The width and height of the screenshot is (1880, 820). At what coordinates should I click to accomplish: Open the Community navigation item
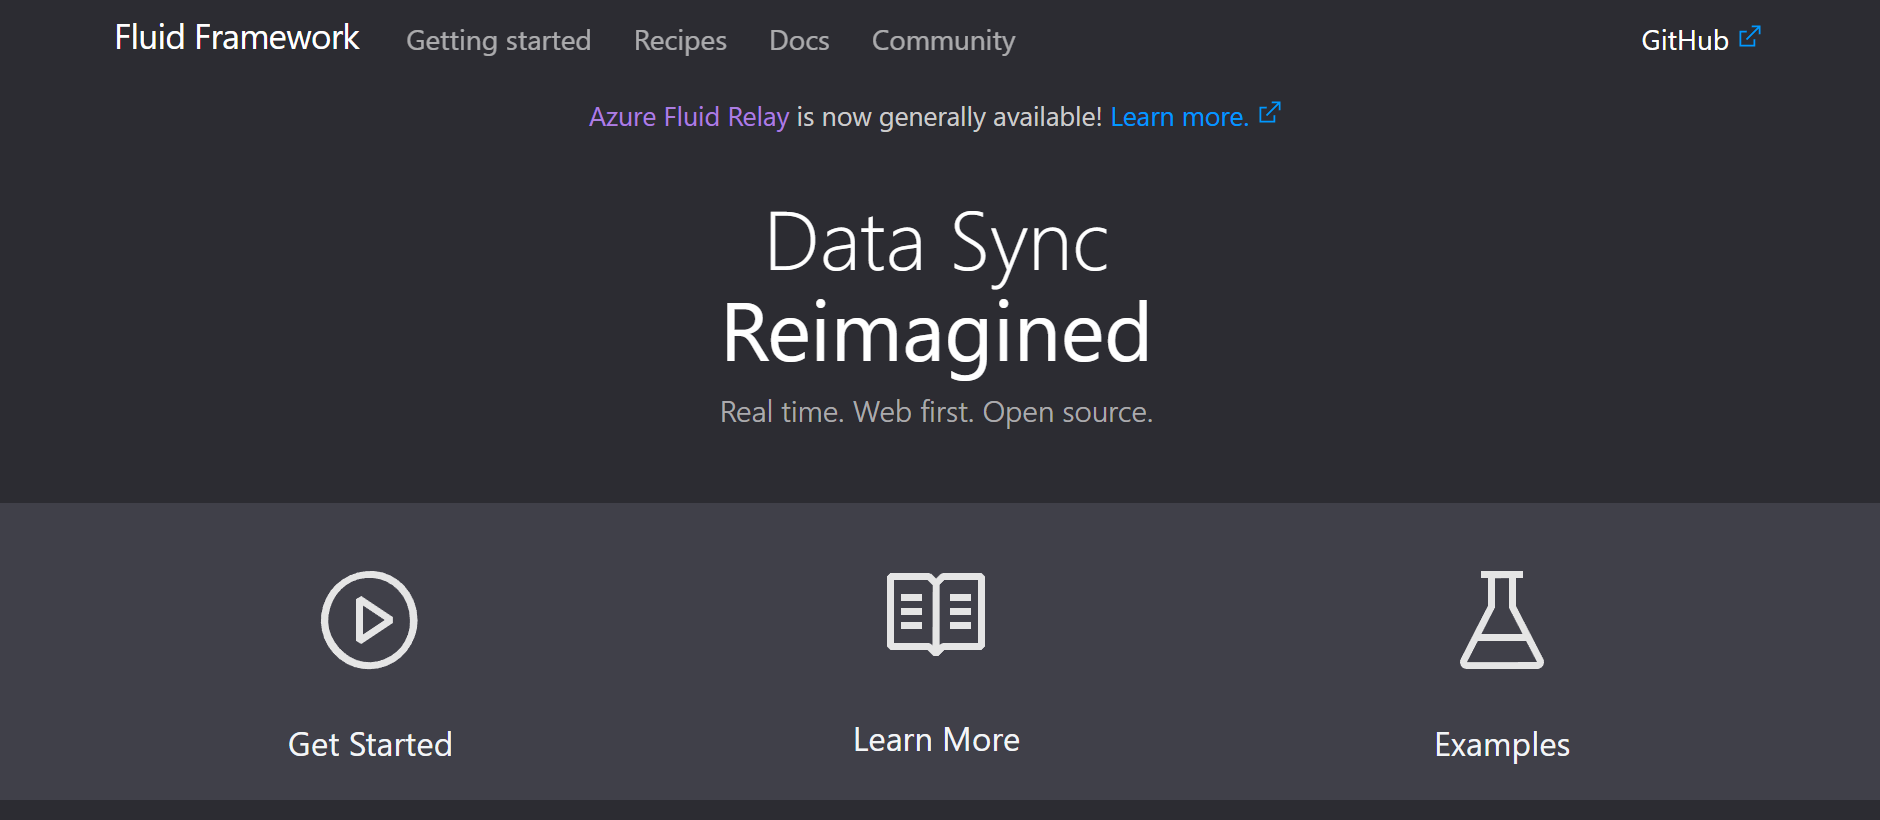pyautogui.click(x=943, y=40)
